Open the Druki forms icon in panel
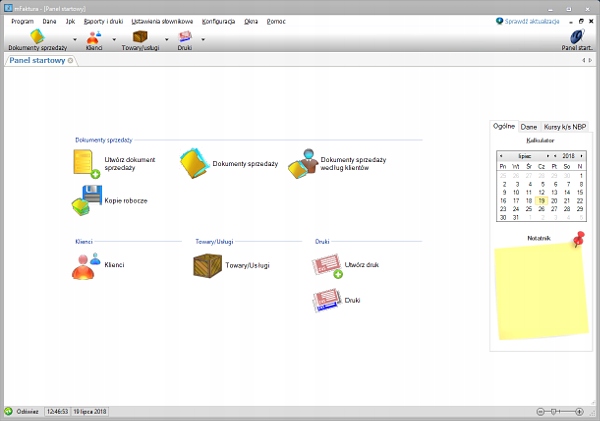 pyautogui.click(x=327, y=300)
